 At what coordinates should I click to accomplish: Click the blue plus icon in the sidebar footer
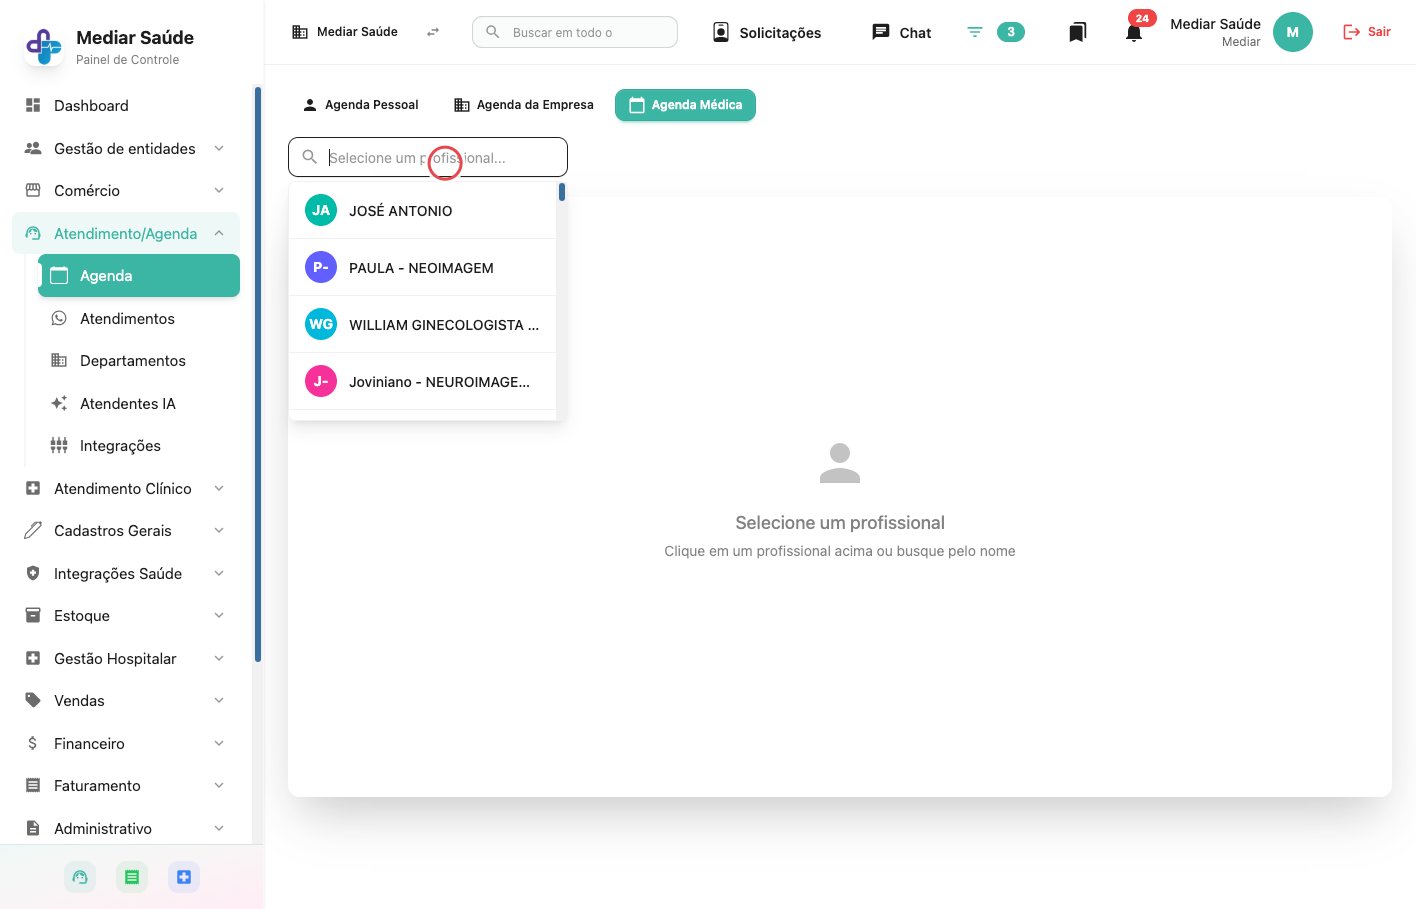pyautogui.click(x=184, y=877)
